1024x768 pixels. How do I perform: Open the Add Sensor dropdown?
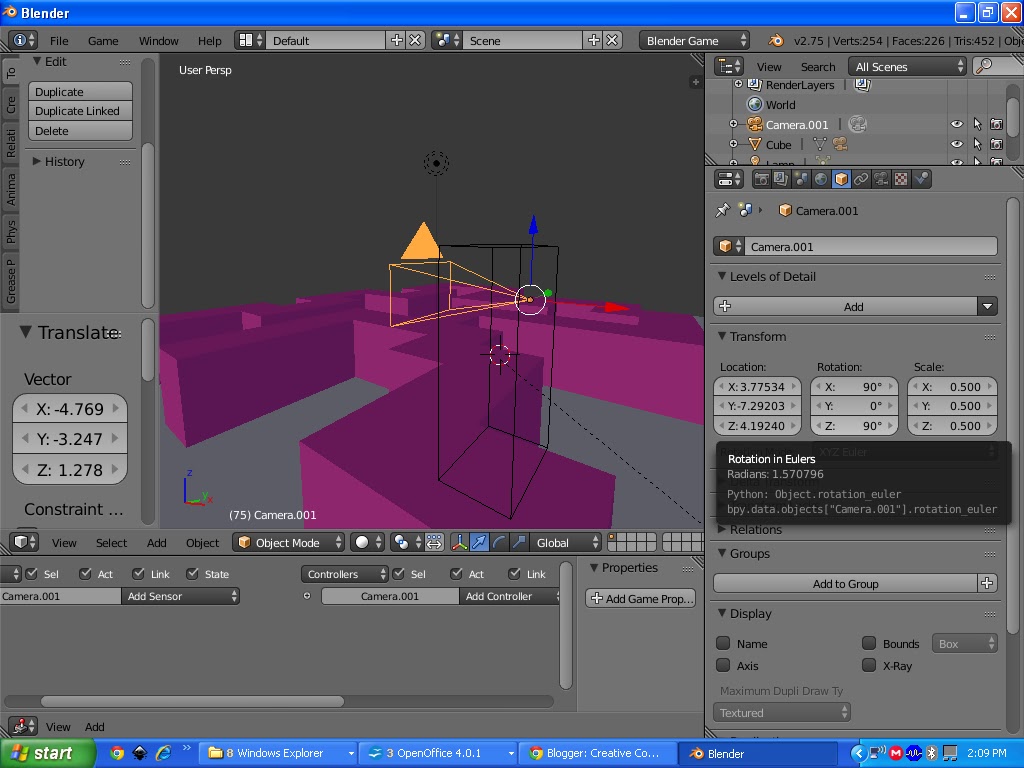[180, 596]
